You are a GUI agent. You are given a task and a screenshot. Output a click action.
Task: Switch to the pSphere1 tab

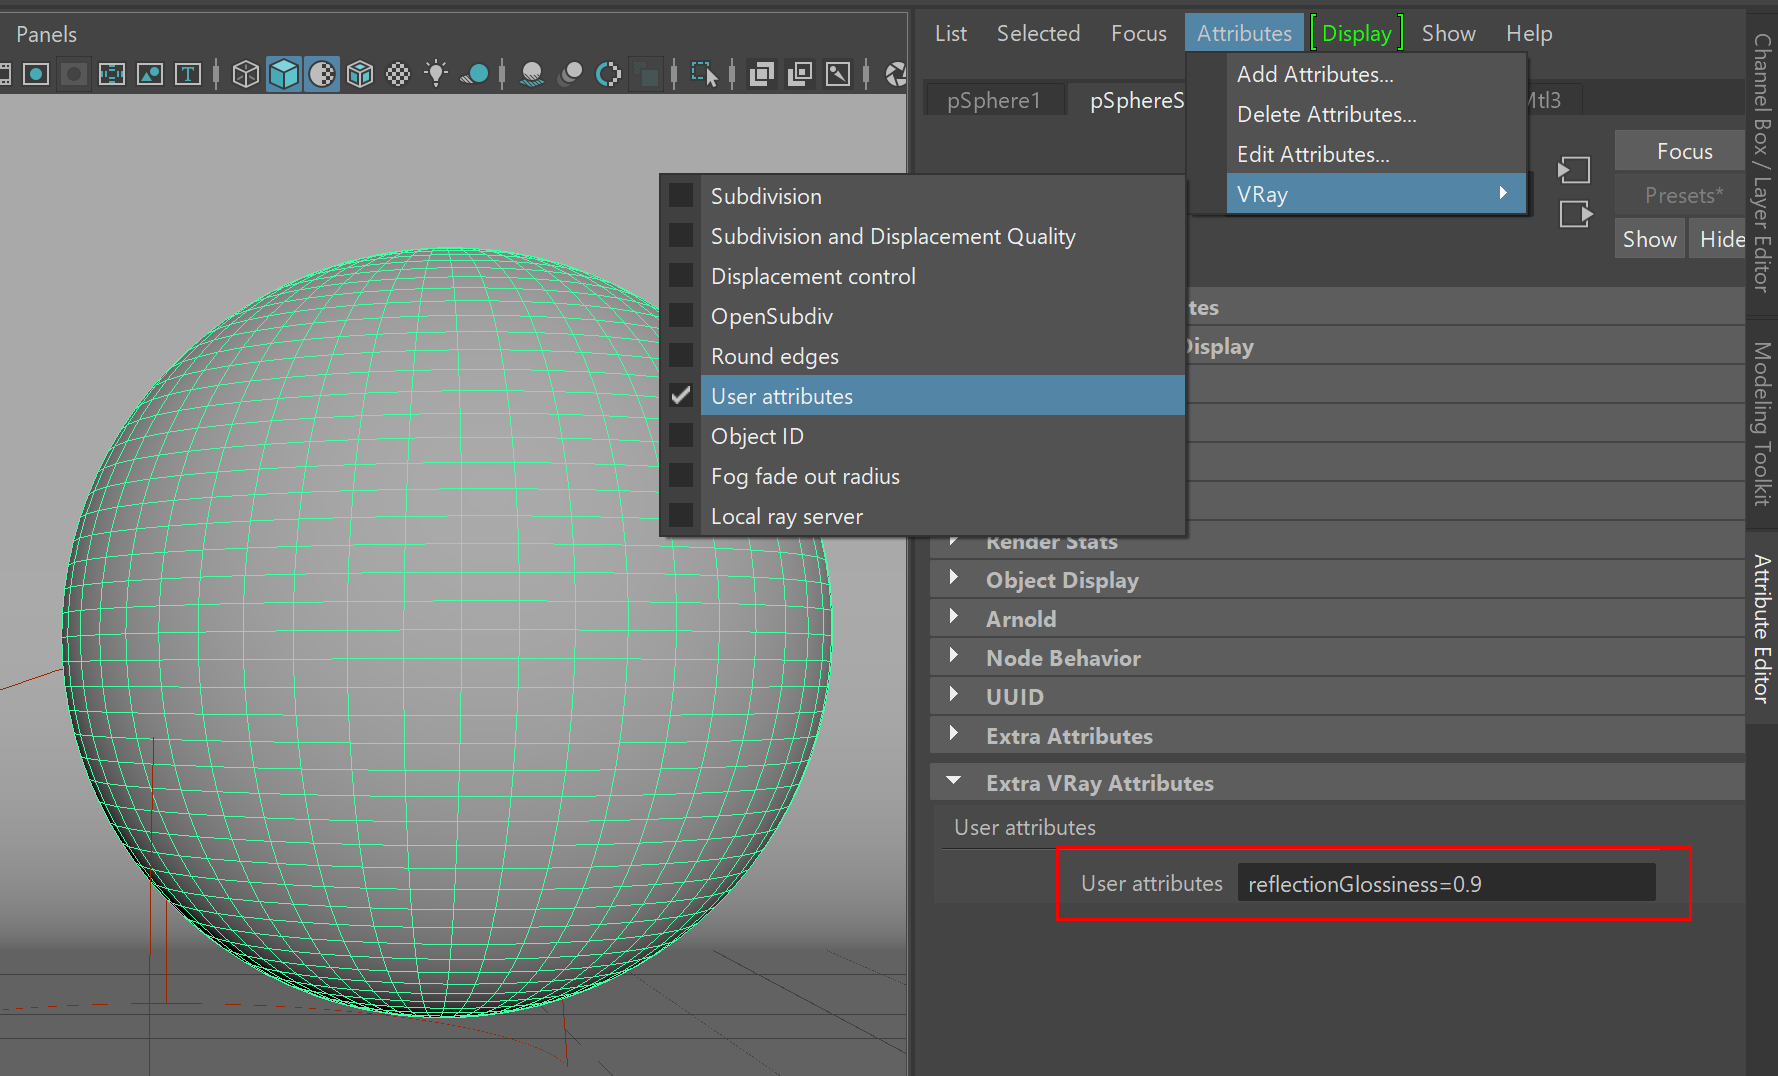click(x=994, y=100)
